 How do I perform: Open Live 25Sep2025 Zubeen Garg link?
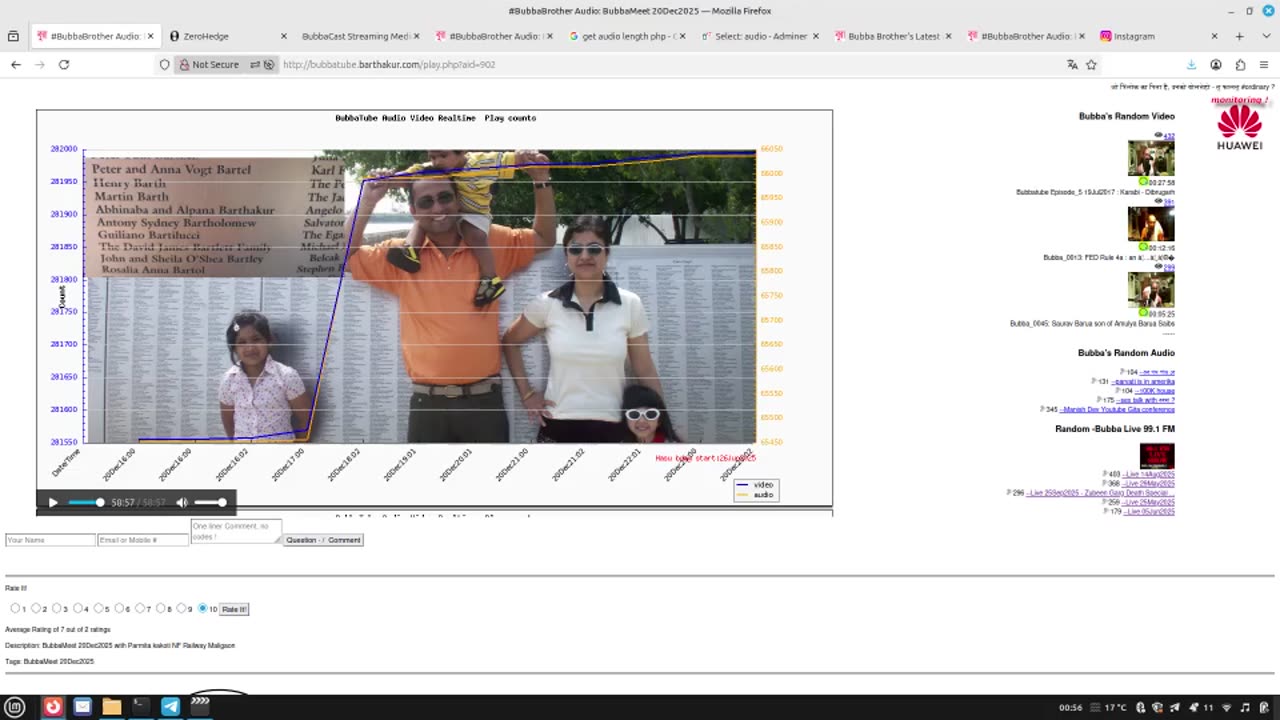click(x=1100, y=493)
